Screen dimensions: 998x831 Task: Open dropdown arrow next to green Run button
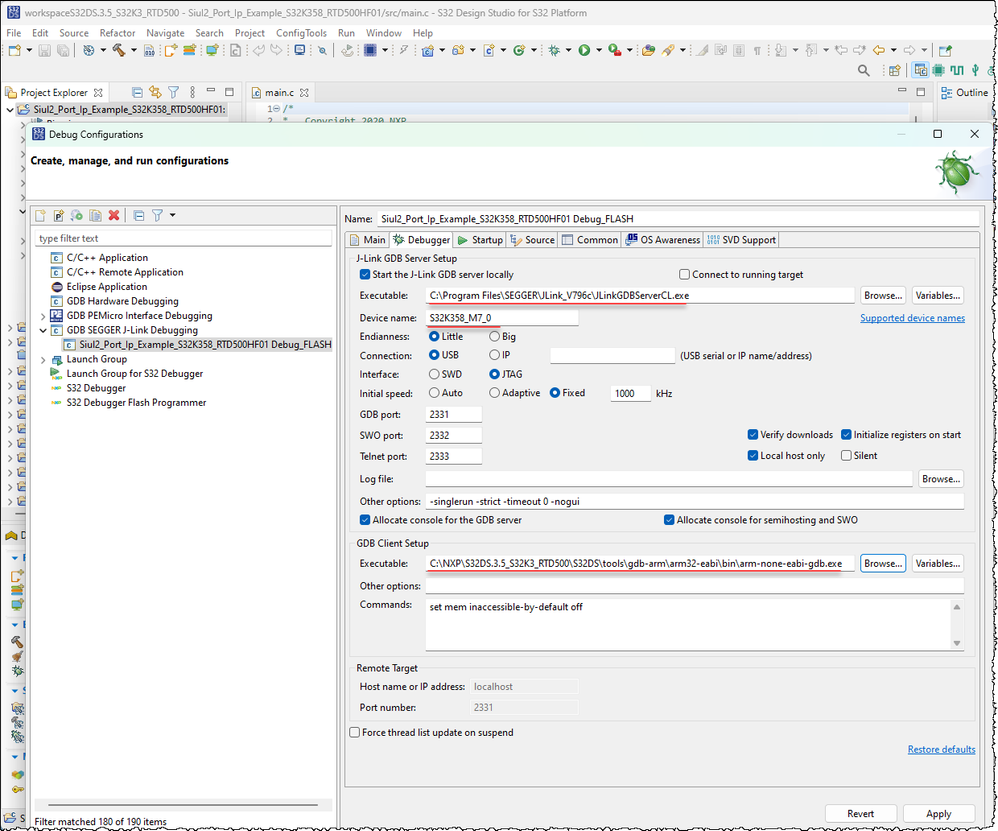(x=598, y=50)
